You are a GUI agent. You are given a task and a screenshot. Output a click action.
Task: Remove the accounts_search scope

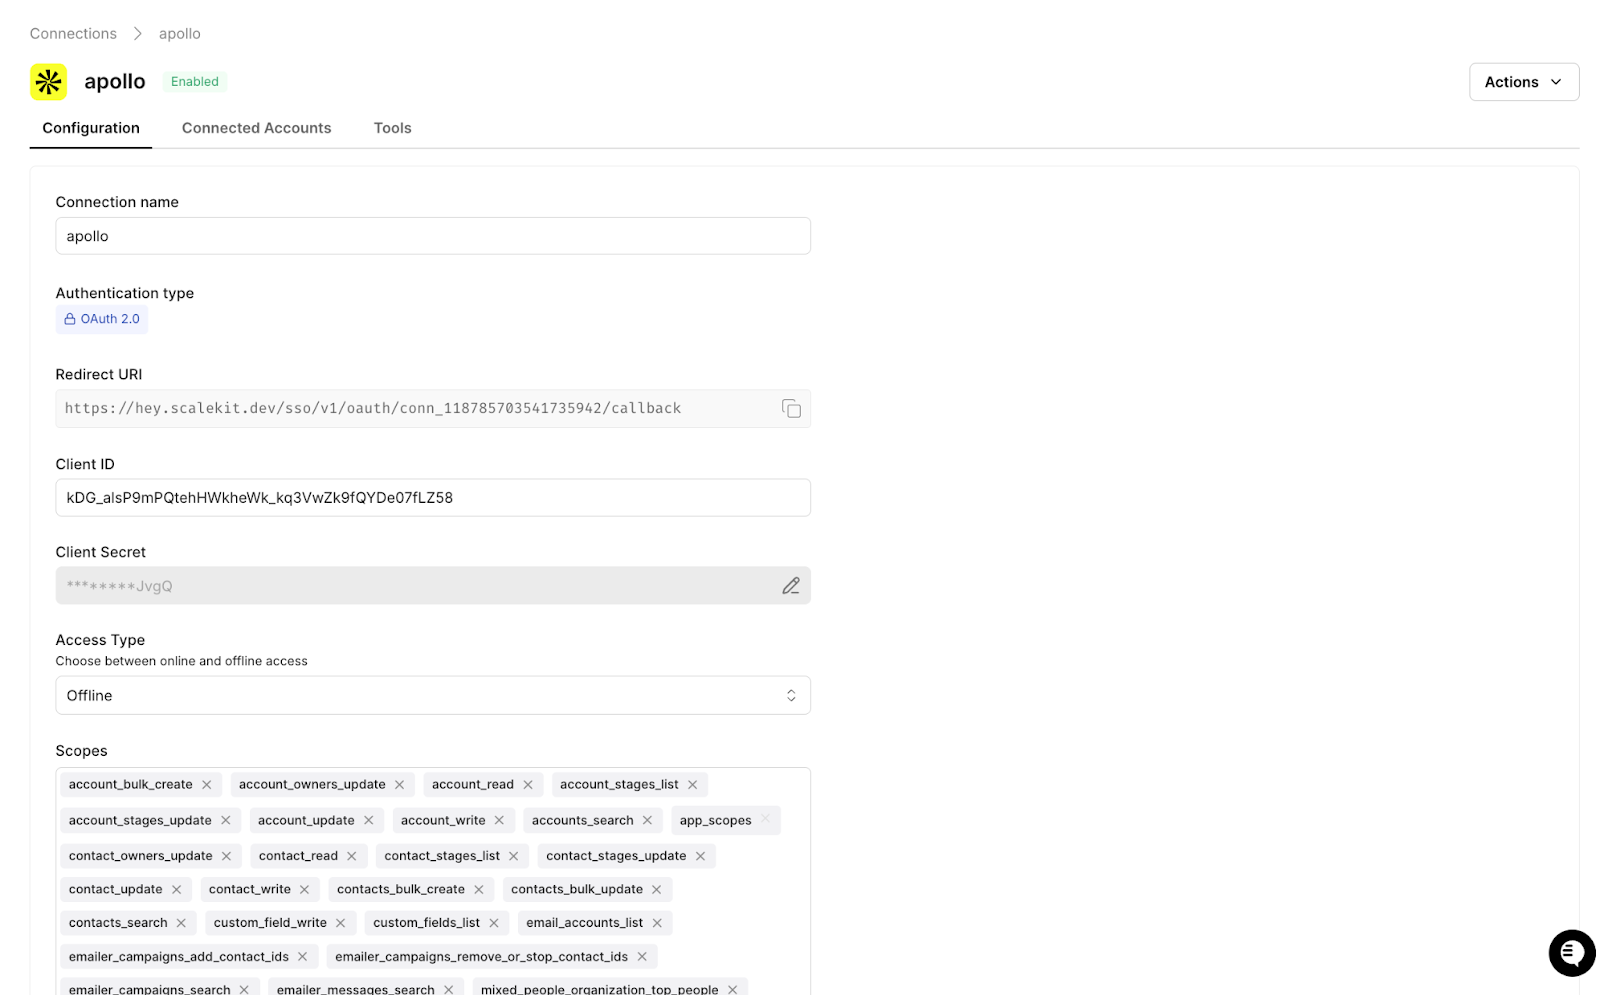click(x=648, y=820)
